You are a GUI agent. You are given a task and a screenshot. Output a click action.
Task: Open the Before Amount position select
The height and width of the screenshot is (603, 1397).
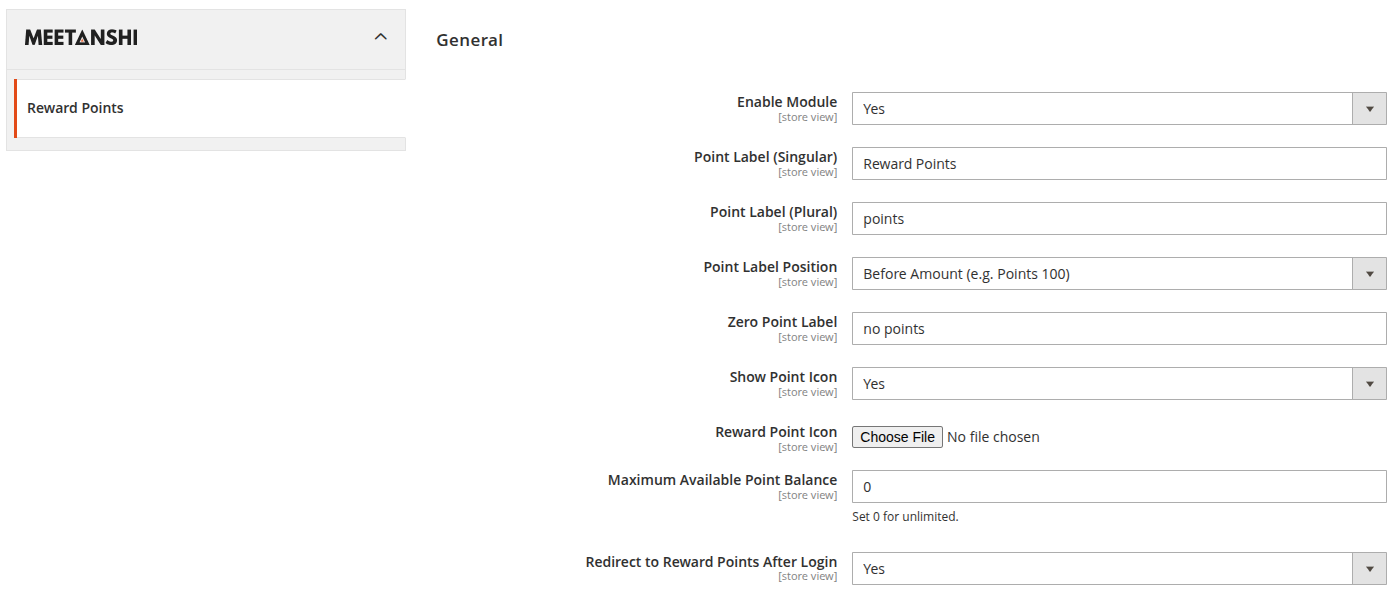(x=1119, y=274)
